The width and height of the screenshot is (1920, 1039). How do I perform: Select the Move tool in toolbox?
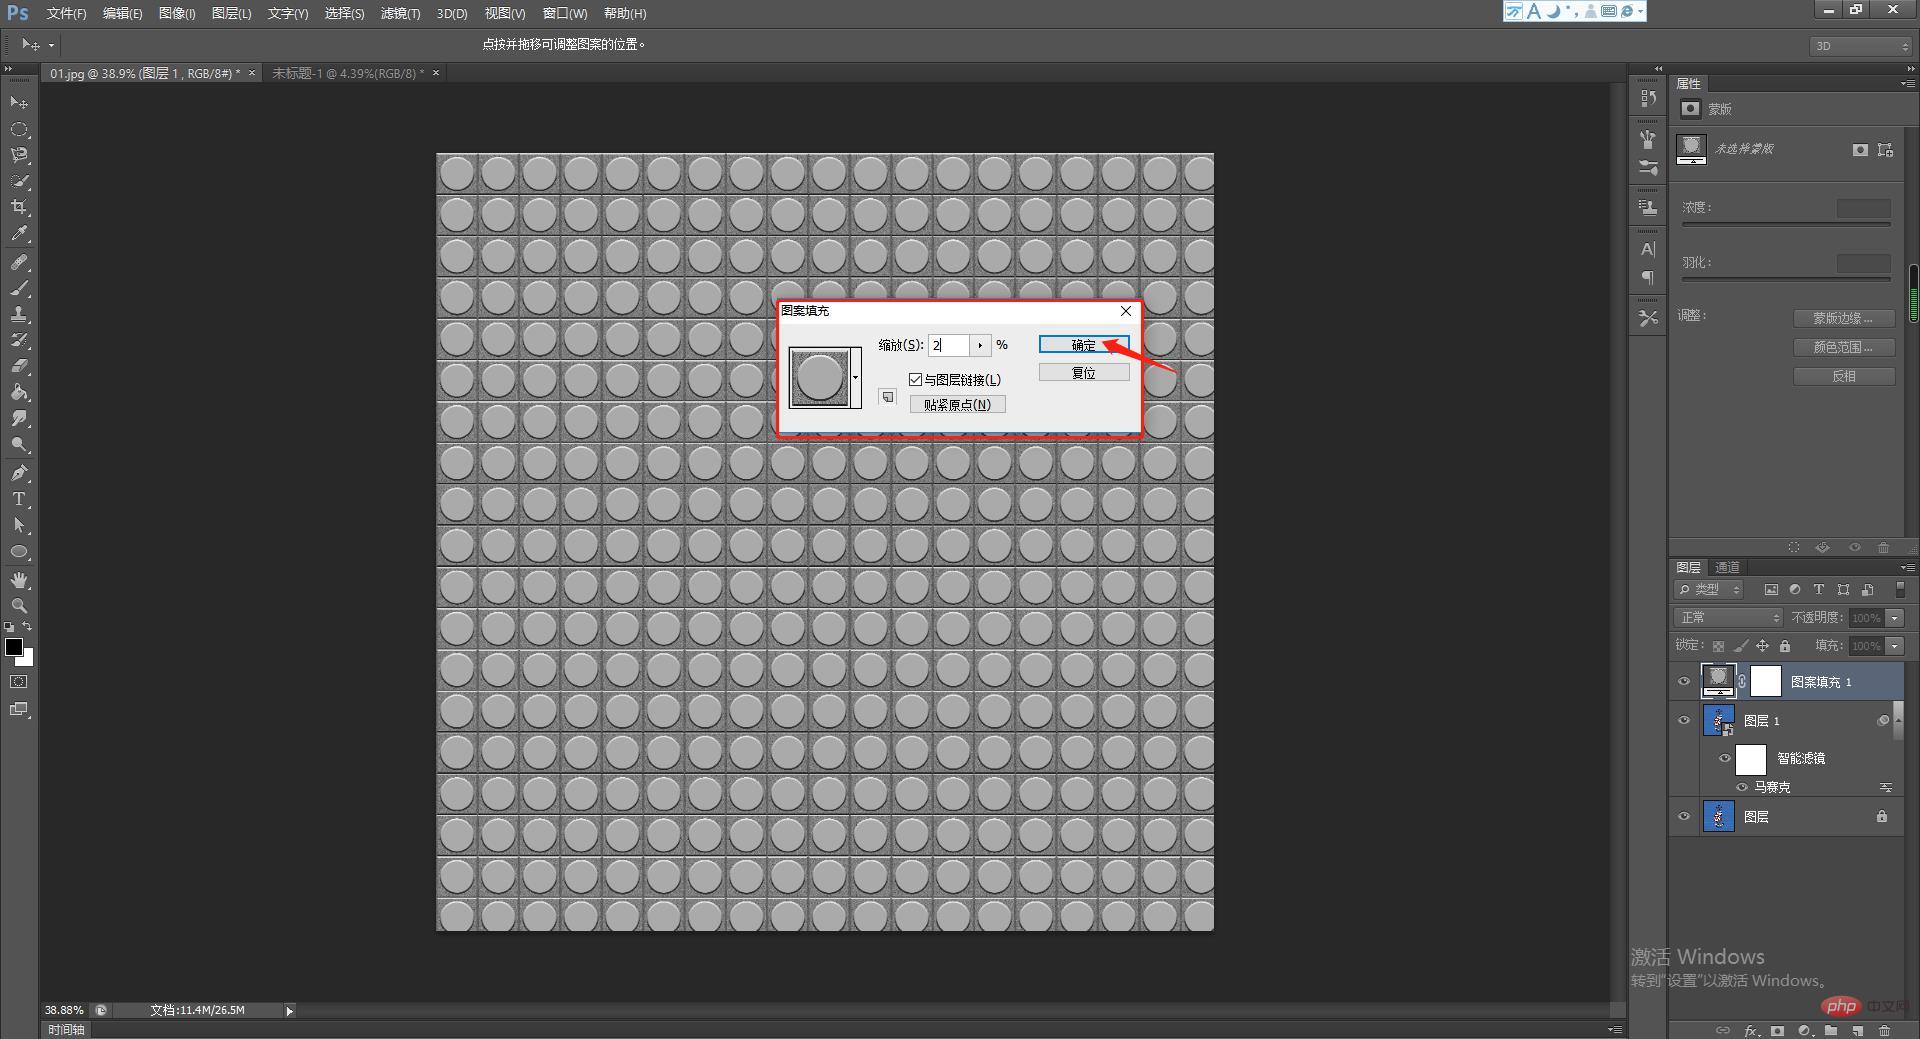(19, 102)
